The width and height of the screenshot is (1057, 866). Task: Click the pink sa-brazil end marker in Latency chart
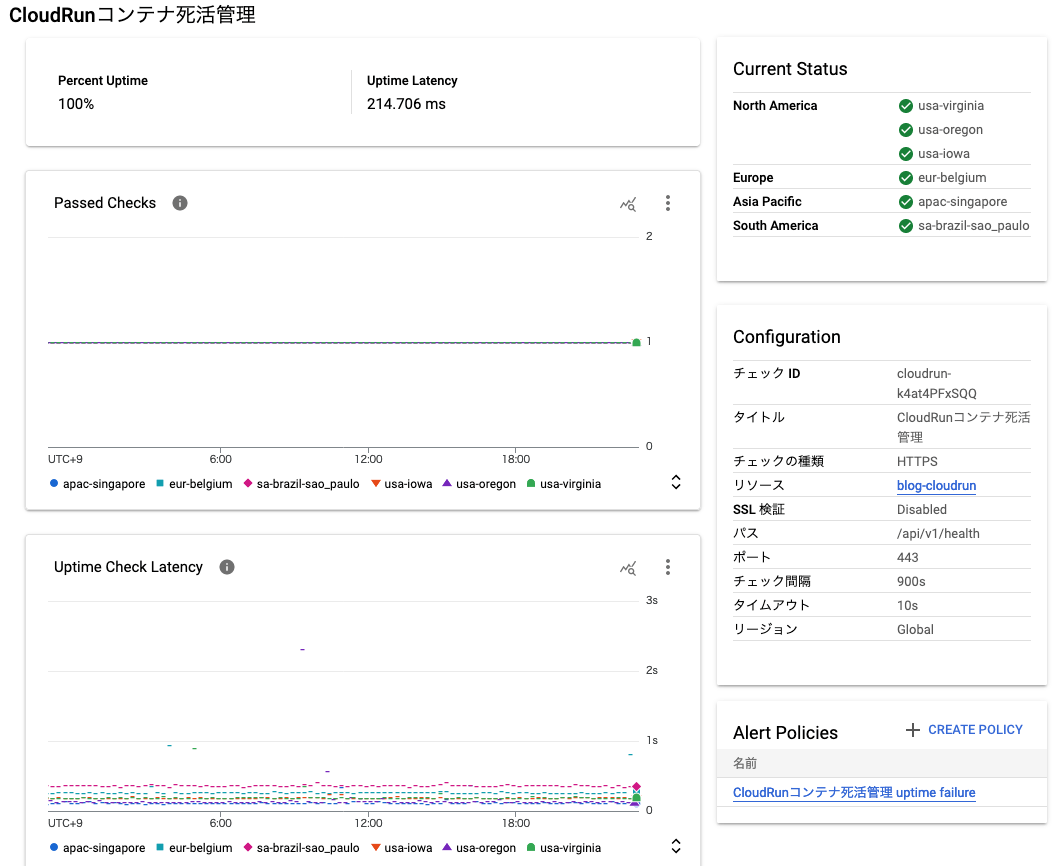[636, 786]
